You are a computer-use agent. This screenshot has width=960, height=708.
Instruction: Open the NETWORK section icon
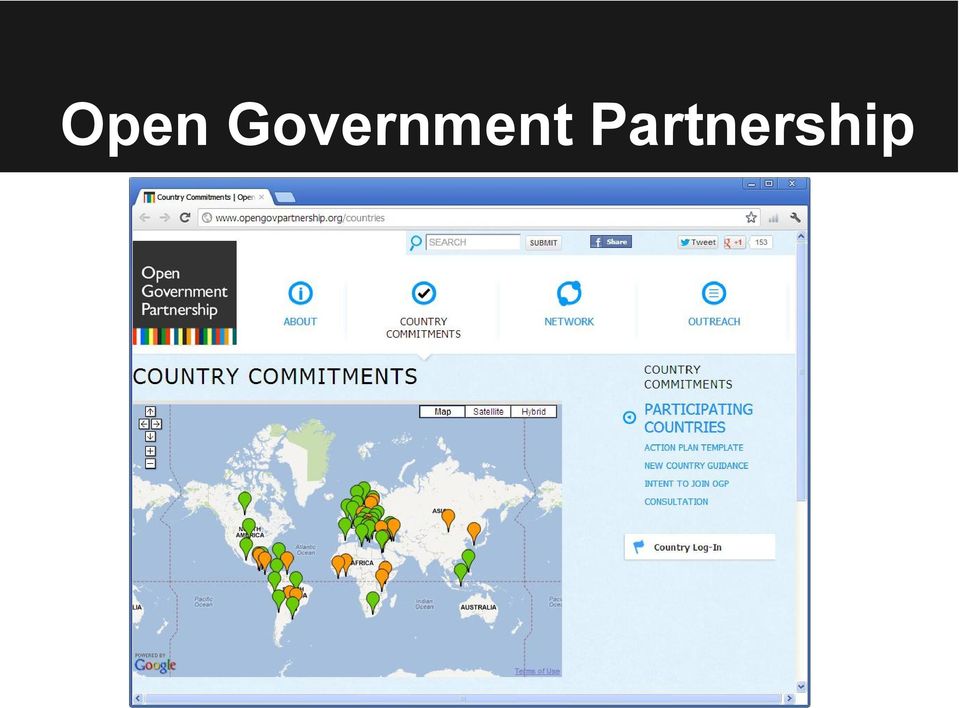[569, 293]
